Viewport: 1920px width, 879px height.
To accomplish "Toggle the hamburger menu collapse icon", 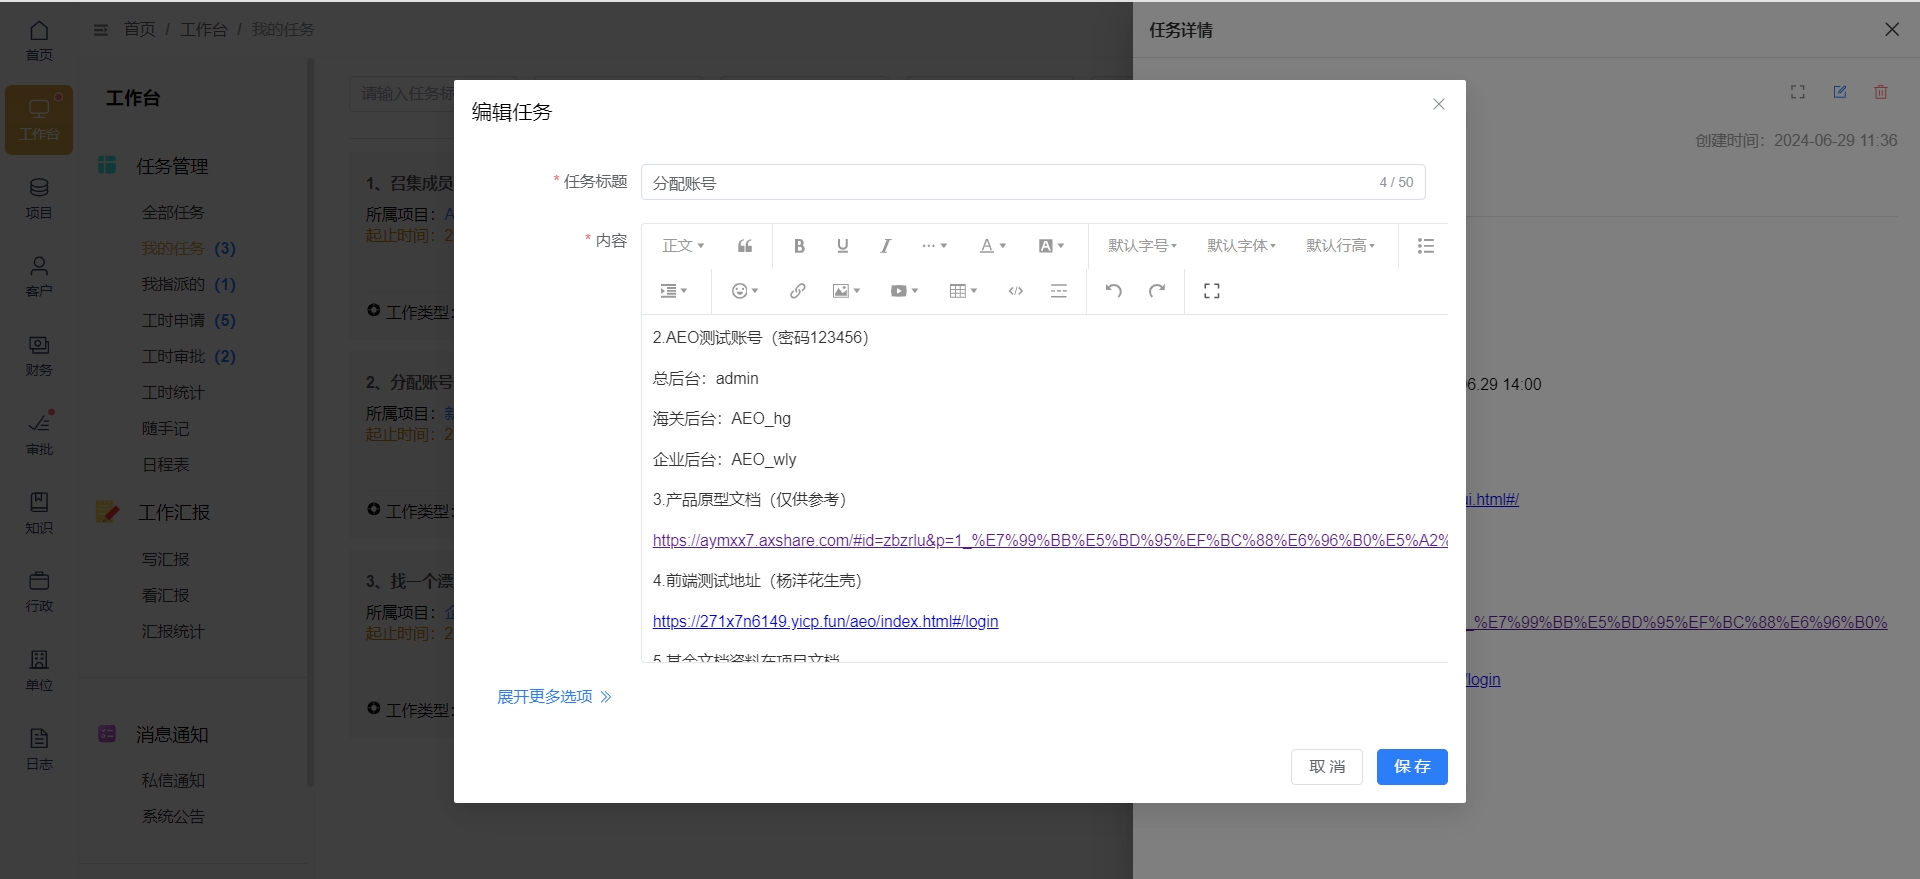I will click(100, 30).
